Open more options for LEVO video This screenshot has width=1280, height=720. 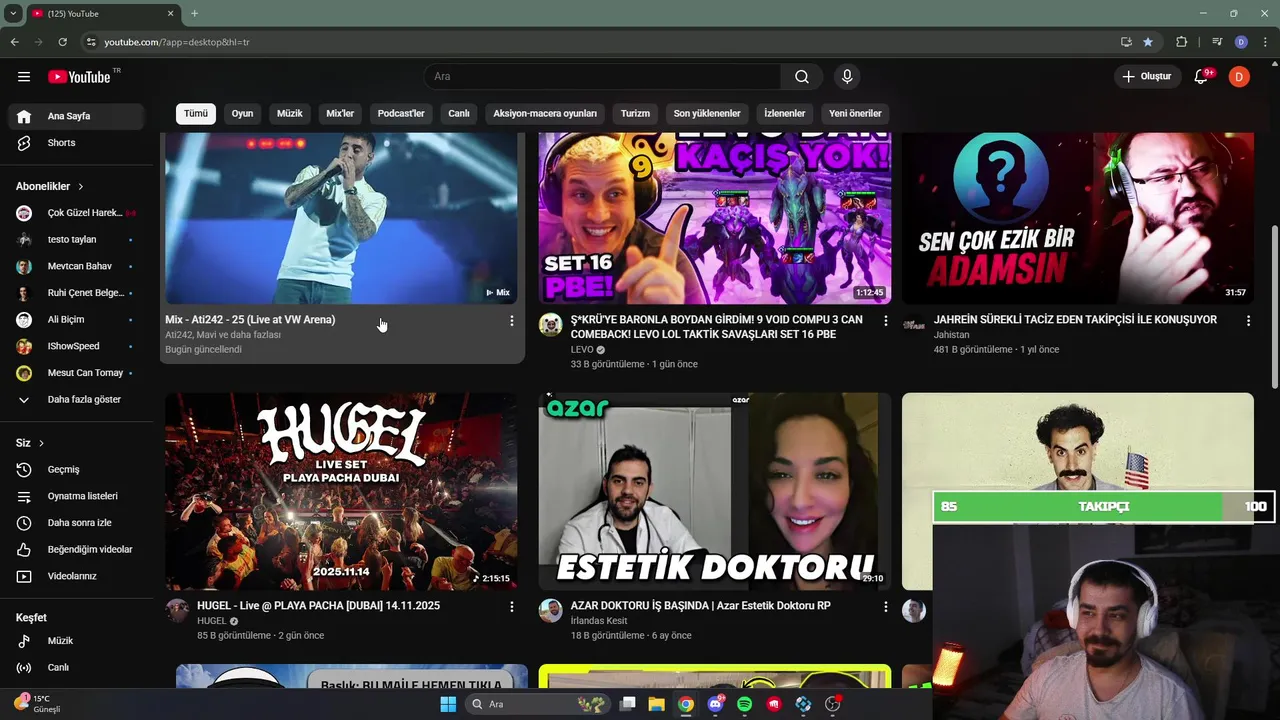pos(885,321)
